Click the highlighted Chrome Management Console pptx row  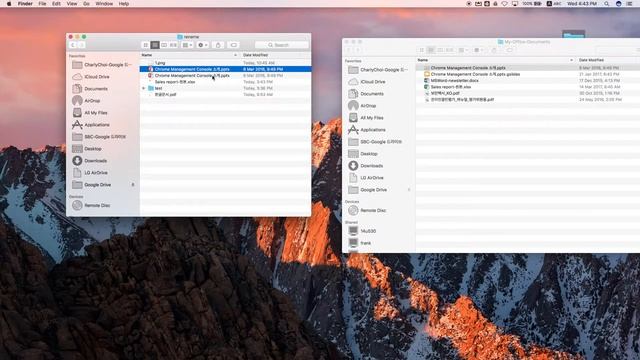tap(225, 69)
